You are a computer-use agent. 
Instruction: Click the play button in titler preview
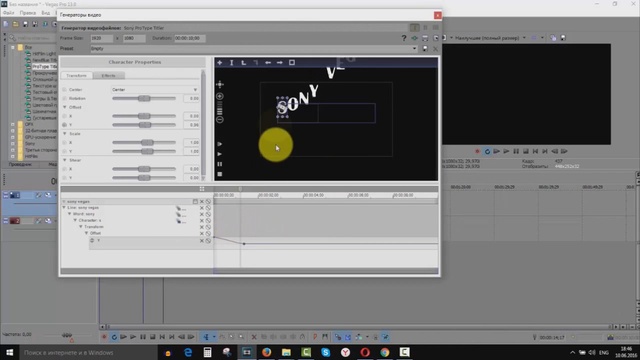pyautogui.click(x=220, y=154)
